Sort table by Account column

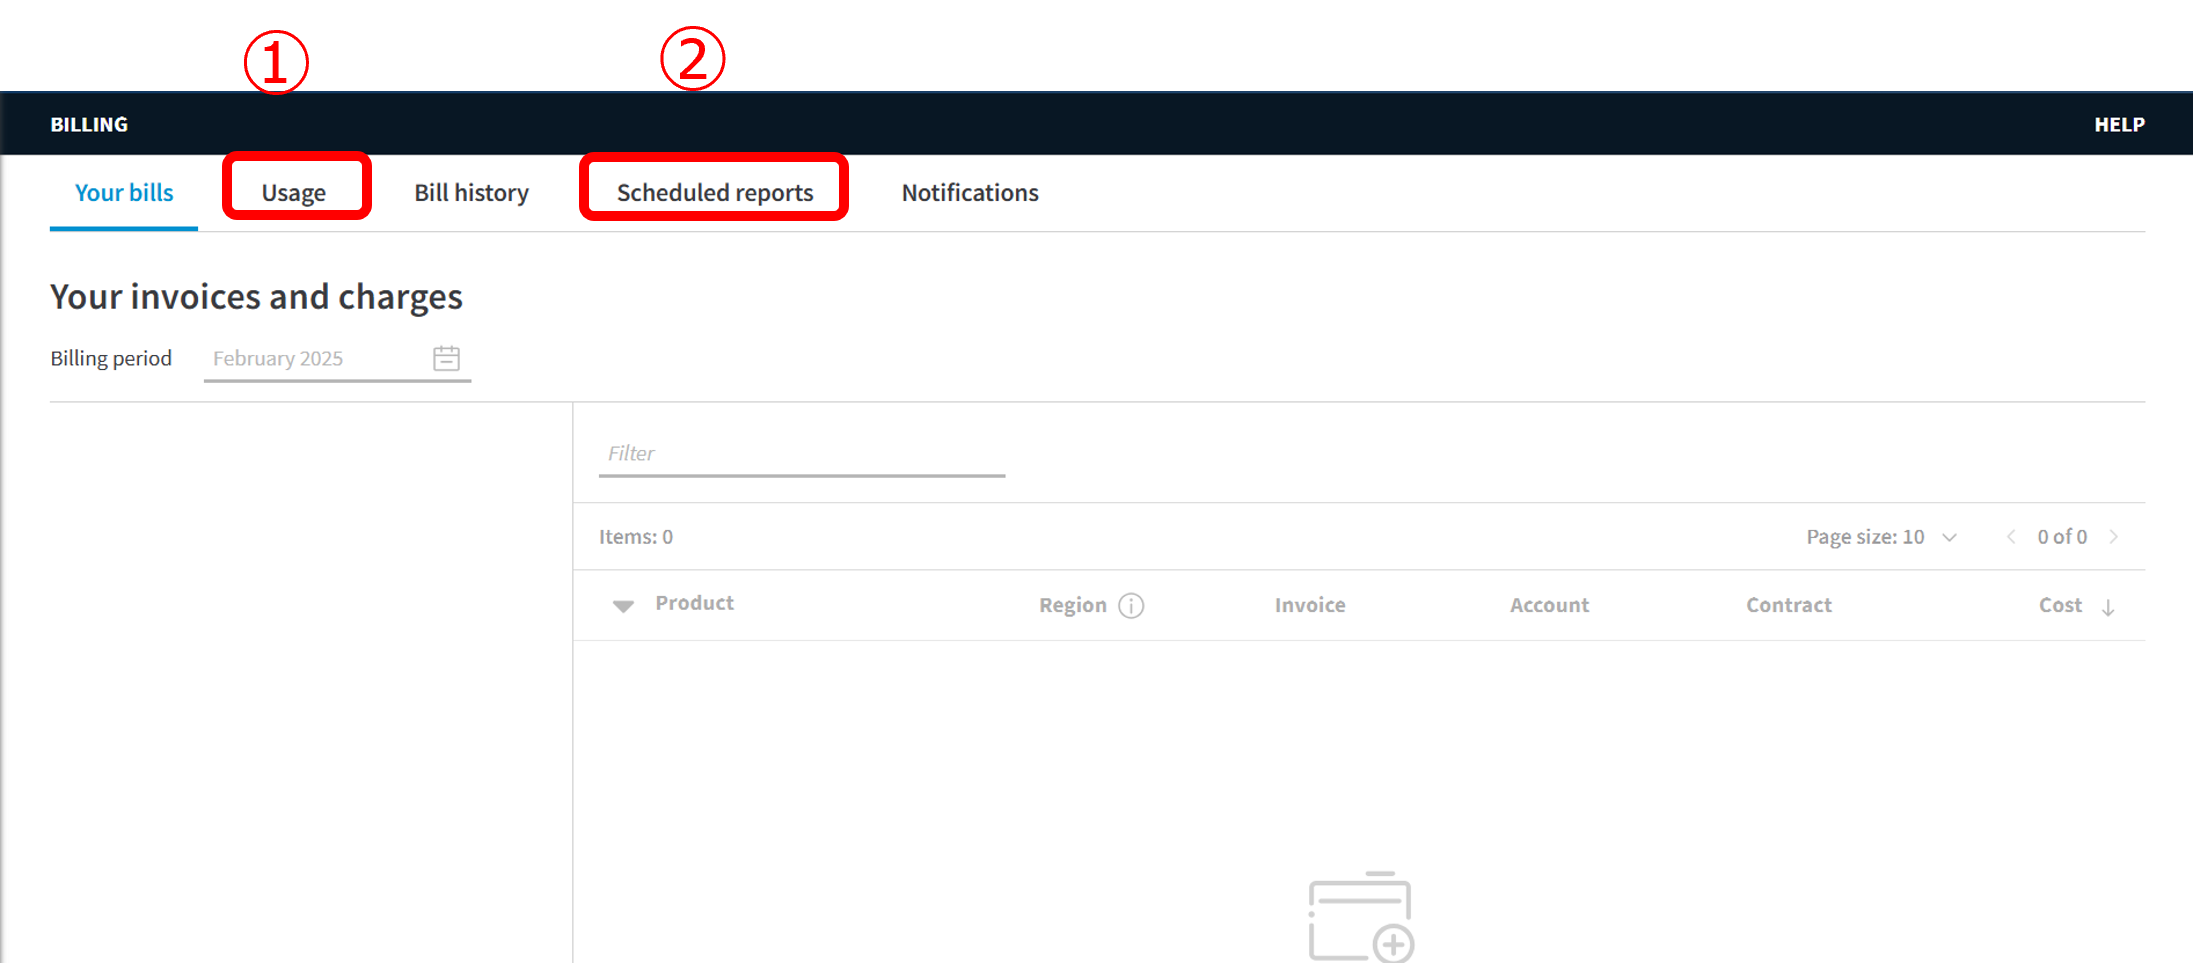pyautogui.click(x=1549, y=605)
